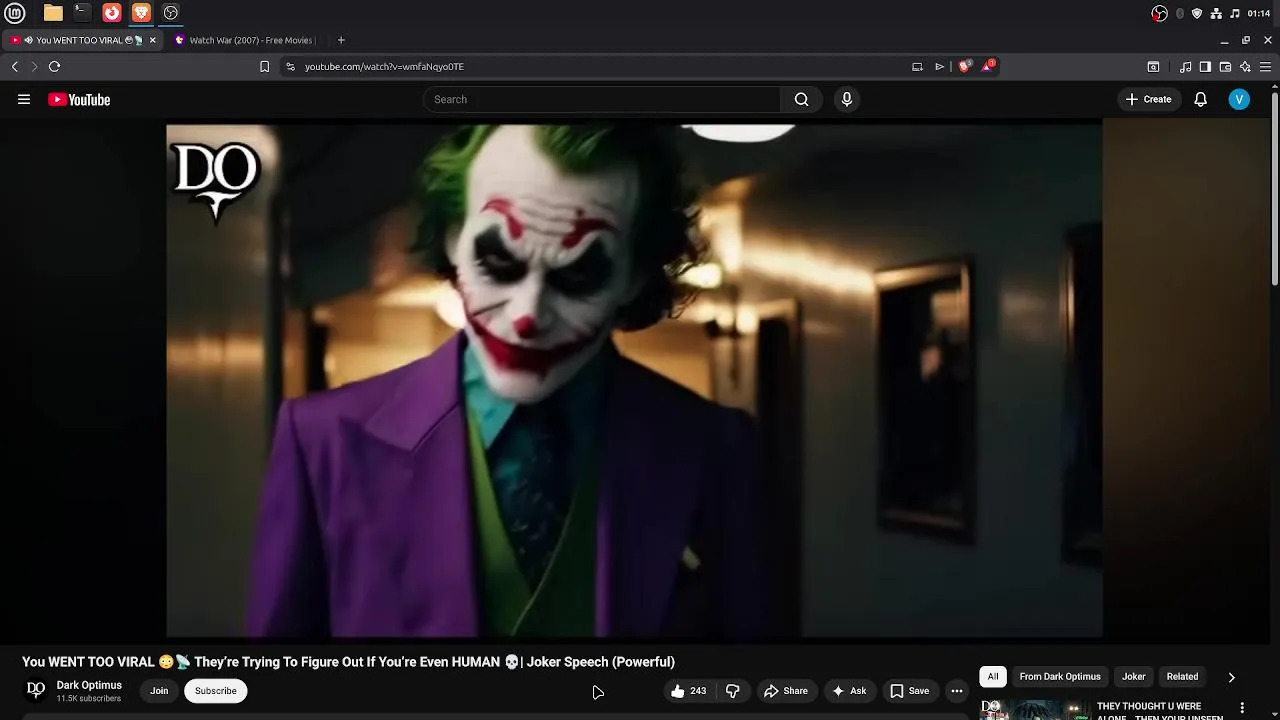Open the 01:14 clock calendar
Image resolution: width=1280 pixels, height=720 pixels.
[1259, 13]
